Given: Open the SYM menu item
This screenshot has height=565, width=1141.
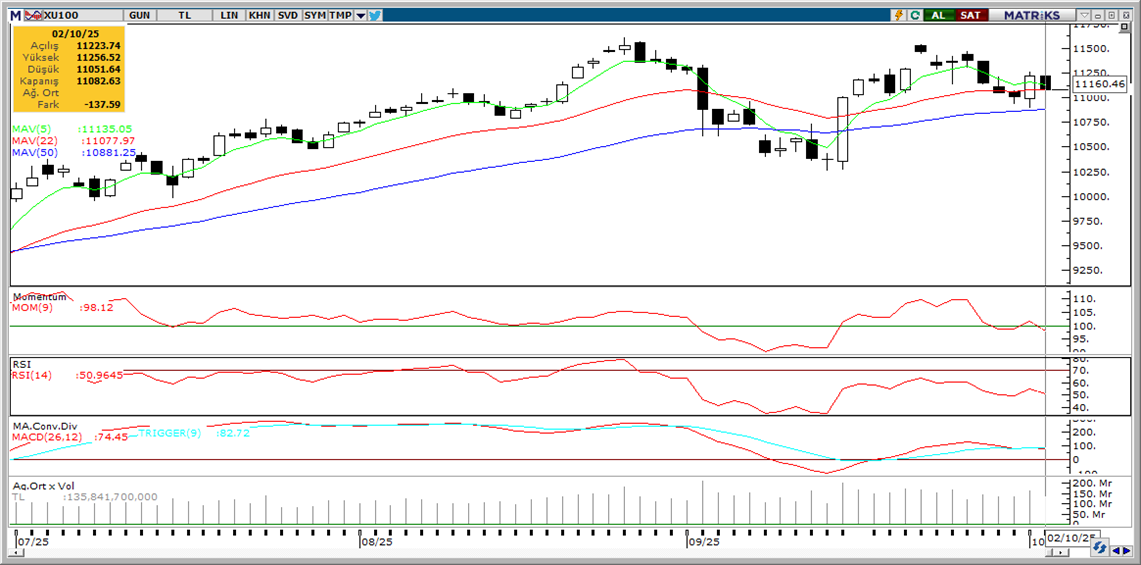Looking at the screenshot, I should 315,15.
